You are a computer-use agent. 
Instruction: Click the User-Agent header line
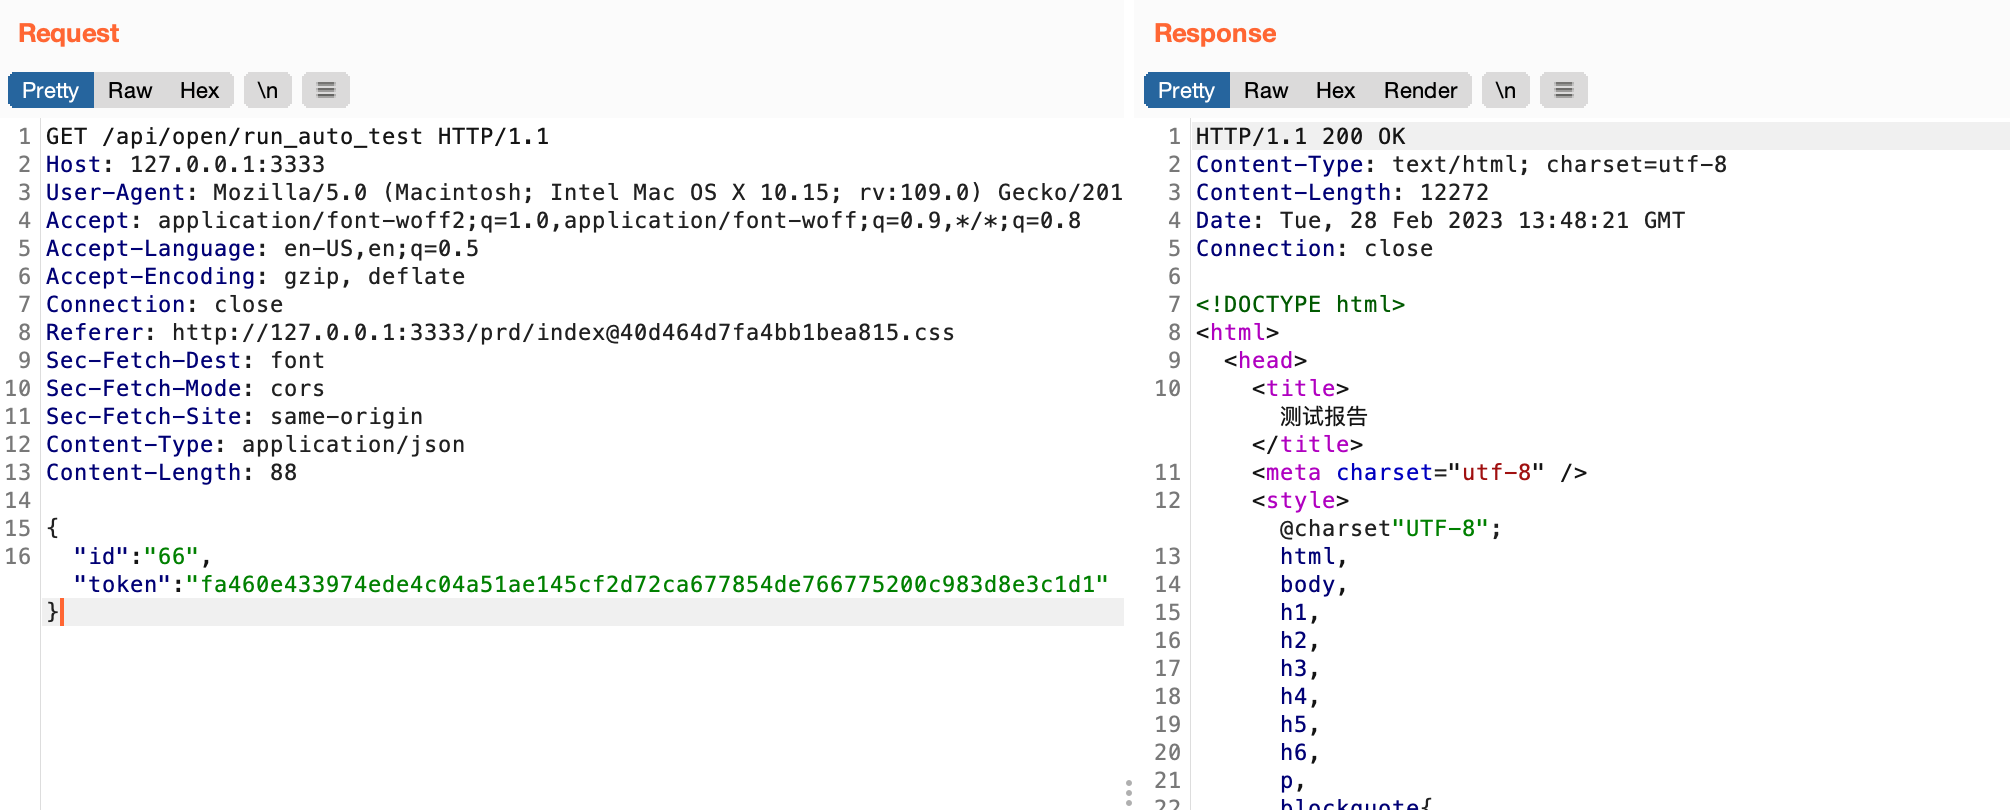pyautogui.click(x=584, y=192)
